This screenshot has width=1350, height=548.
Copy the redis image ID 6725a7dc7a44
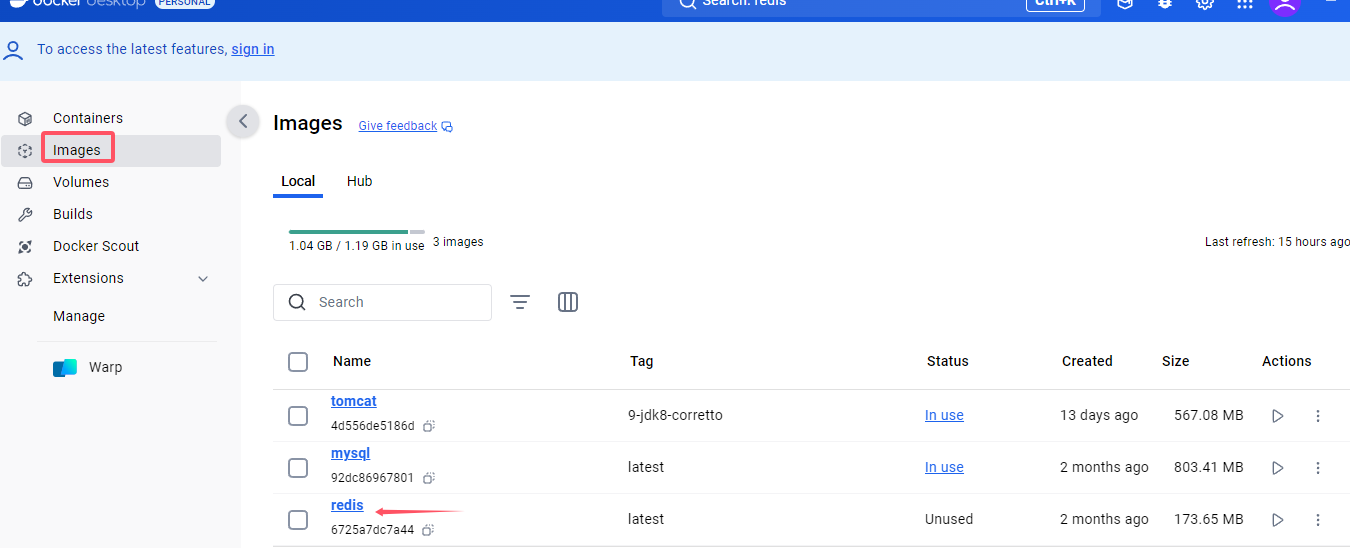[x=428, y=530]
